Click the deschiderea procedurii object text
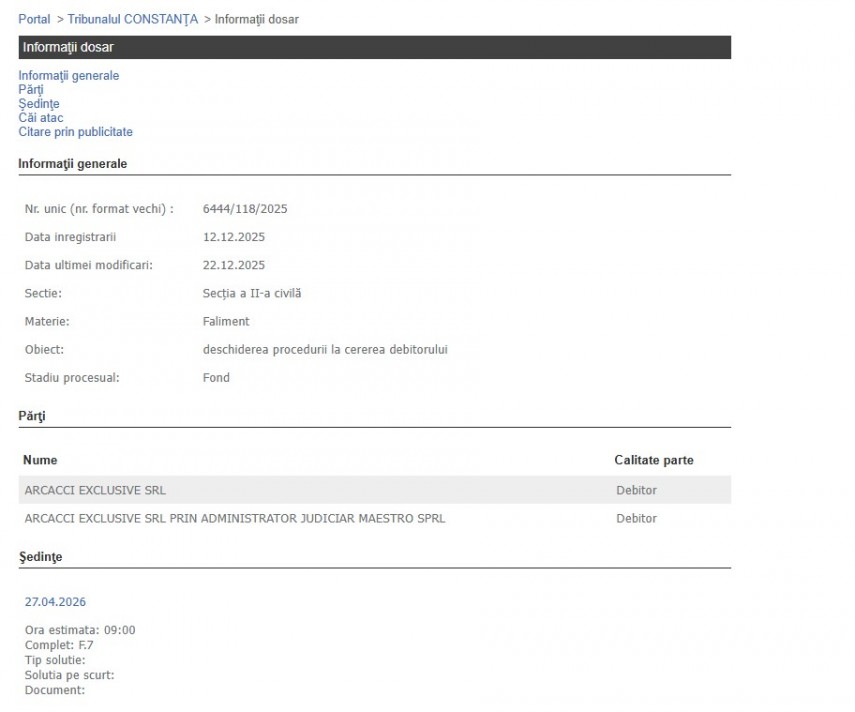This screenshot has width=855, height=712. pyautogui.click(x=324, y=349)
